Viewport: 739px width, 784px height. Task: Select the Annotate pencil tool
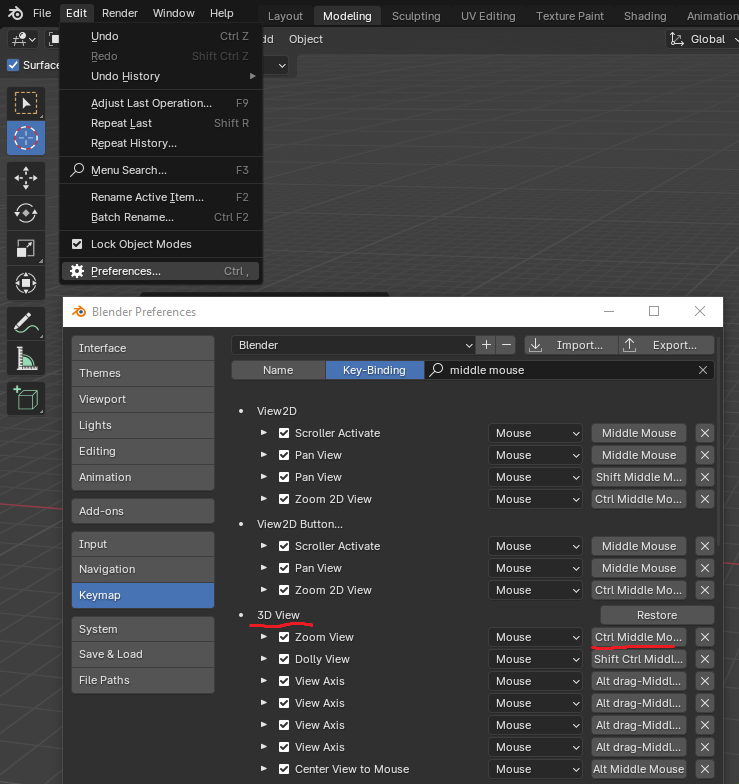26,324
